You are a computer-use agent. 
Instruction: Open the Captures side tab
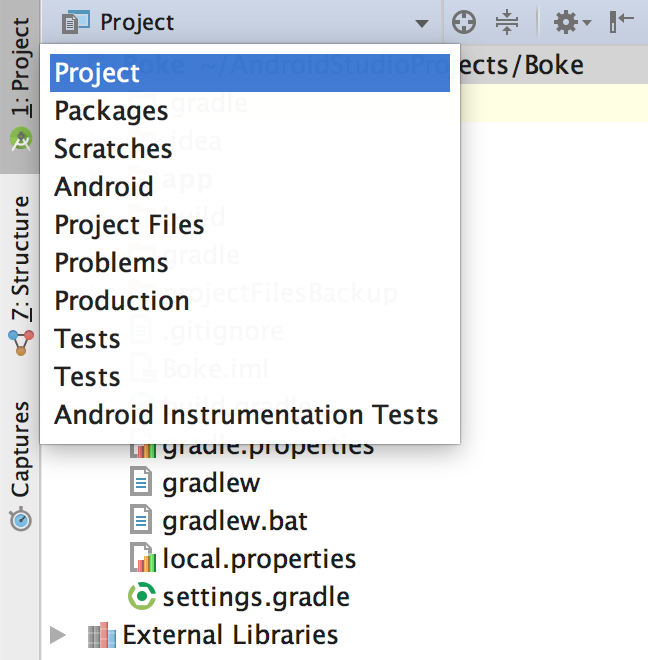point(20,460)
